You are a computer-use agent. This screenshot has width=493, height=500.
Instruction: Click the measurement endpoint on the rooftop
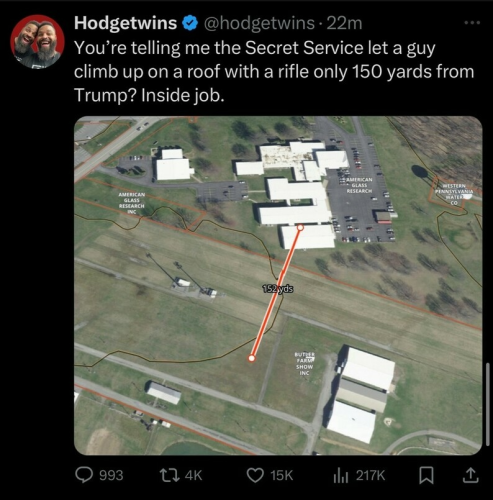pos(300,227)
